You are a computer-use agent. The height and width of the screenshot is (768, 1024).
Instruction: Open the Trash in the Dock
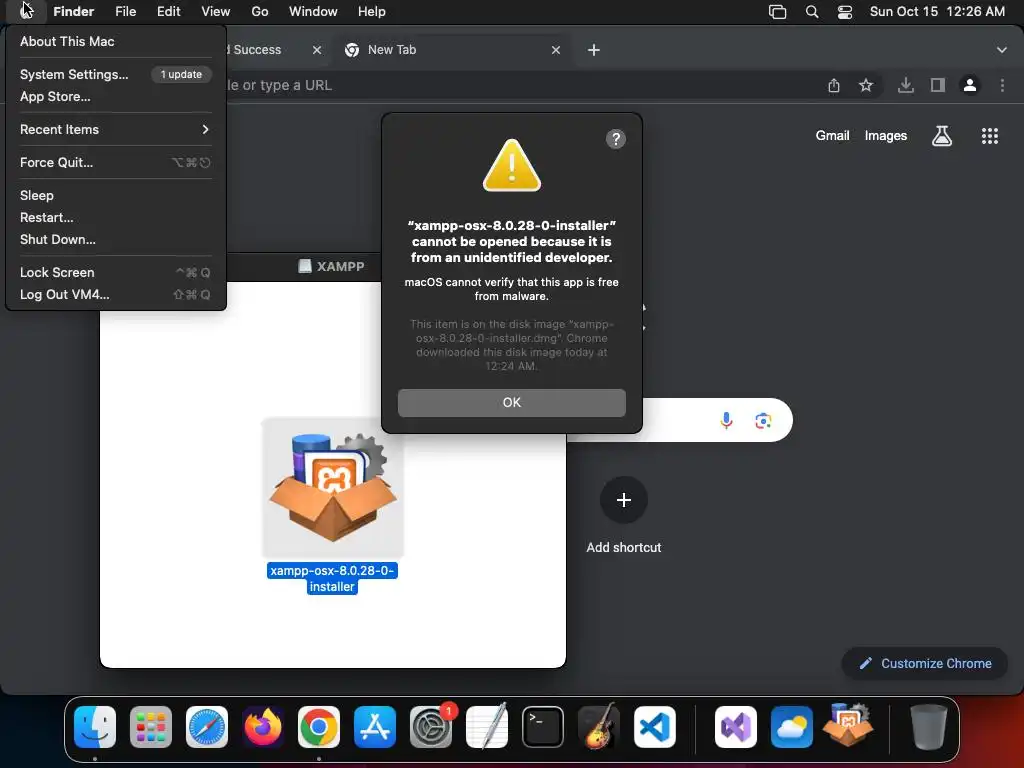pyautogui.click(x=928, y=727)
